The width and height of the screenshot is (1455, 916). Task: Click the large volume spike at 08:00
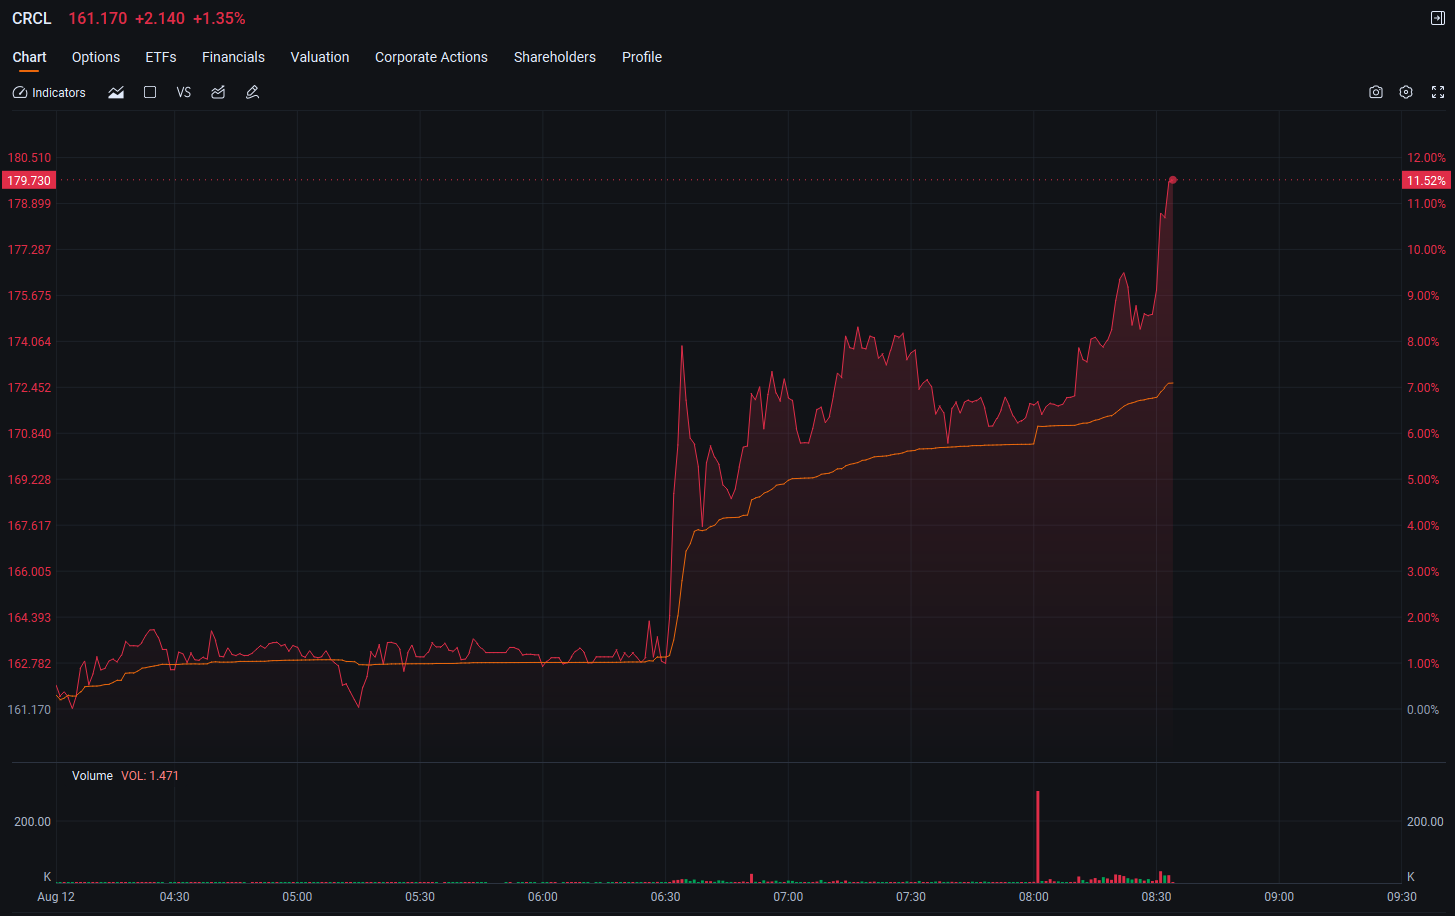(x=1038, y=837)
